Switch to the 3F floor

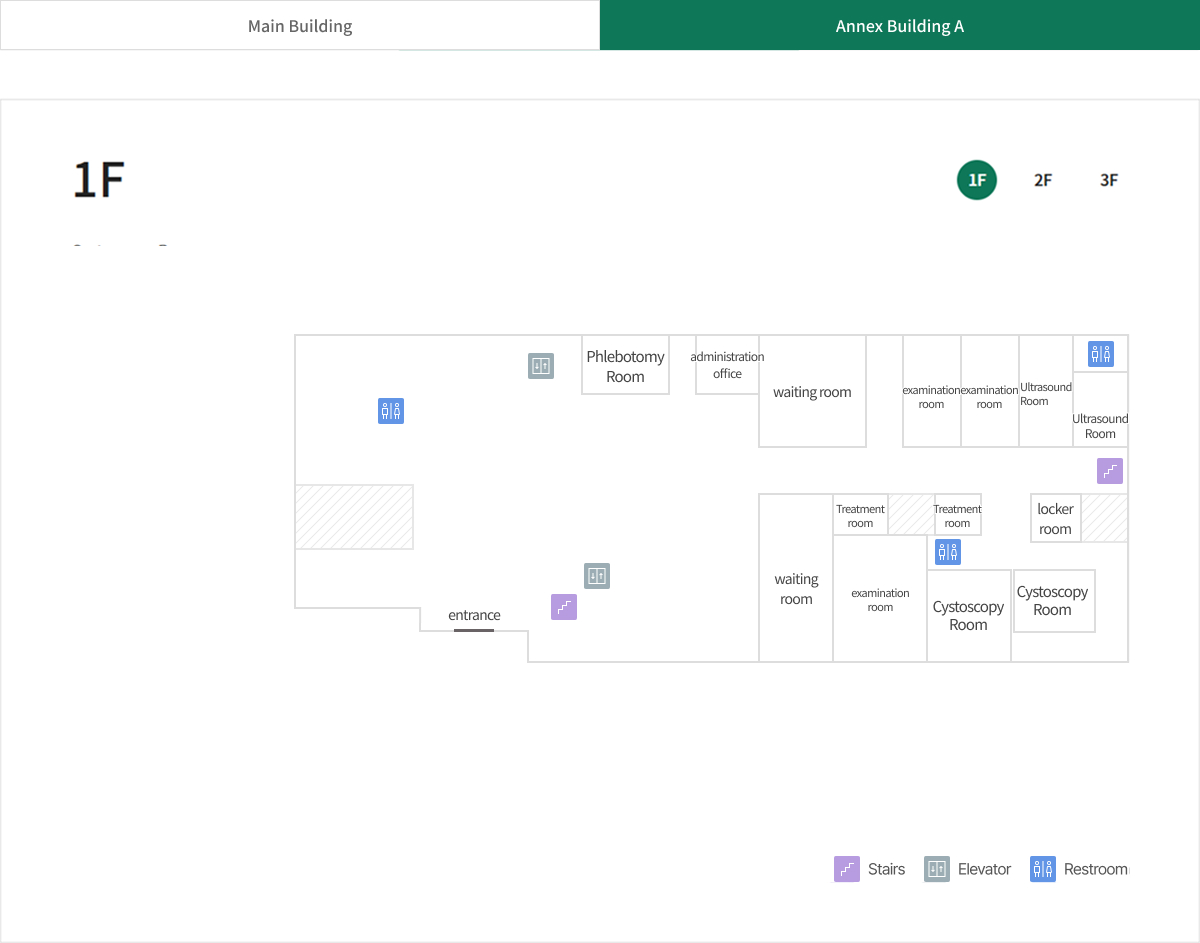pos(1109,180)
